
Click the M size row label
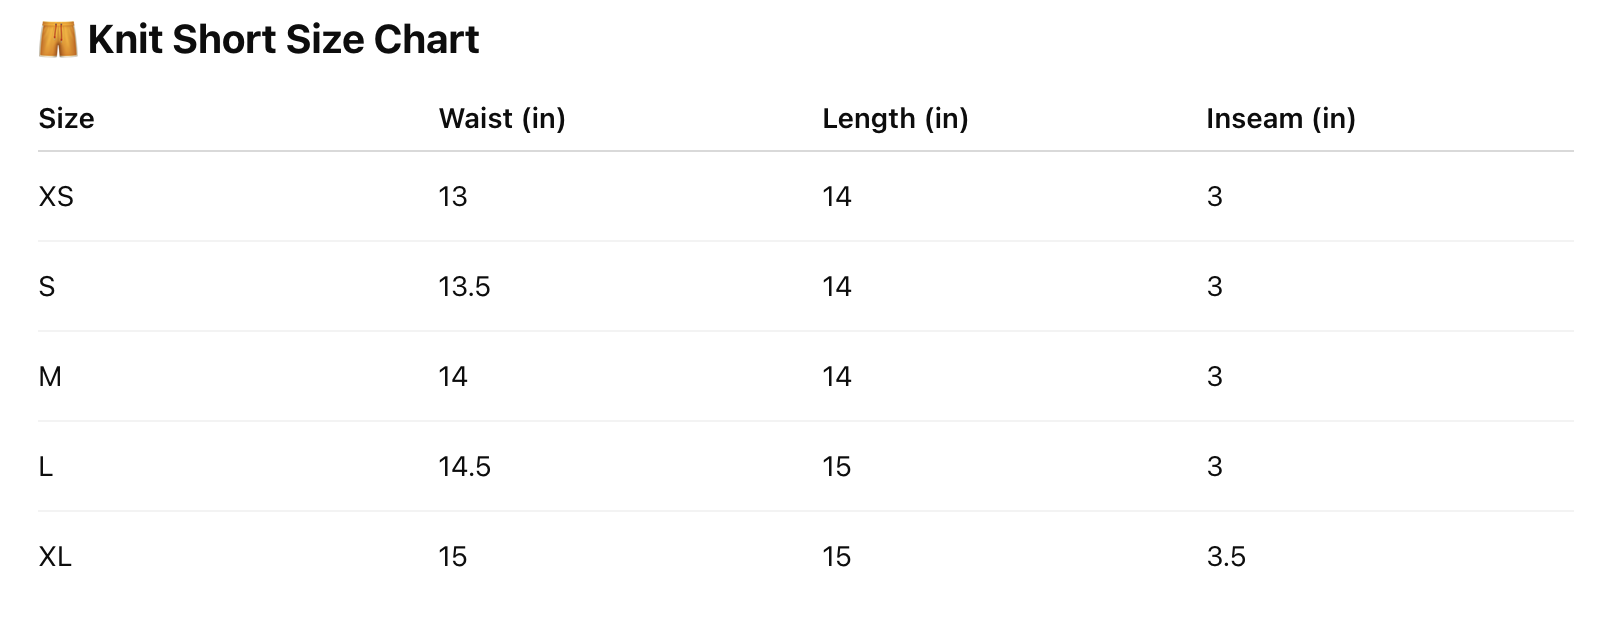click(x=50, y=376)
